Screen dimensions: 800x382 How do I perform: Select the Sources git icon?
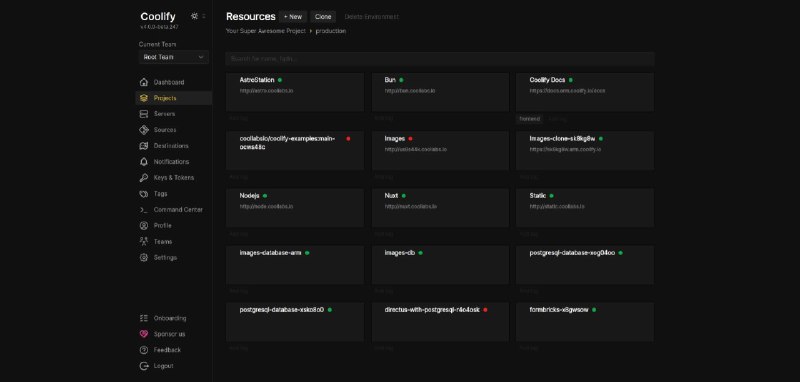(x=144, y=130)
